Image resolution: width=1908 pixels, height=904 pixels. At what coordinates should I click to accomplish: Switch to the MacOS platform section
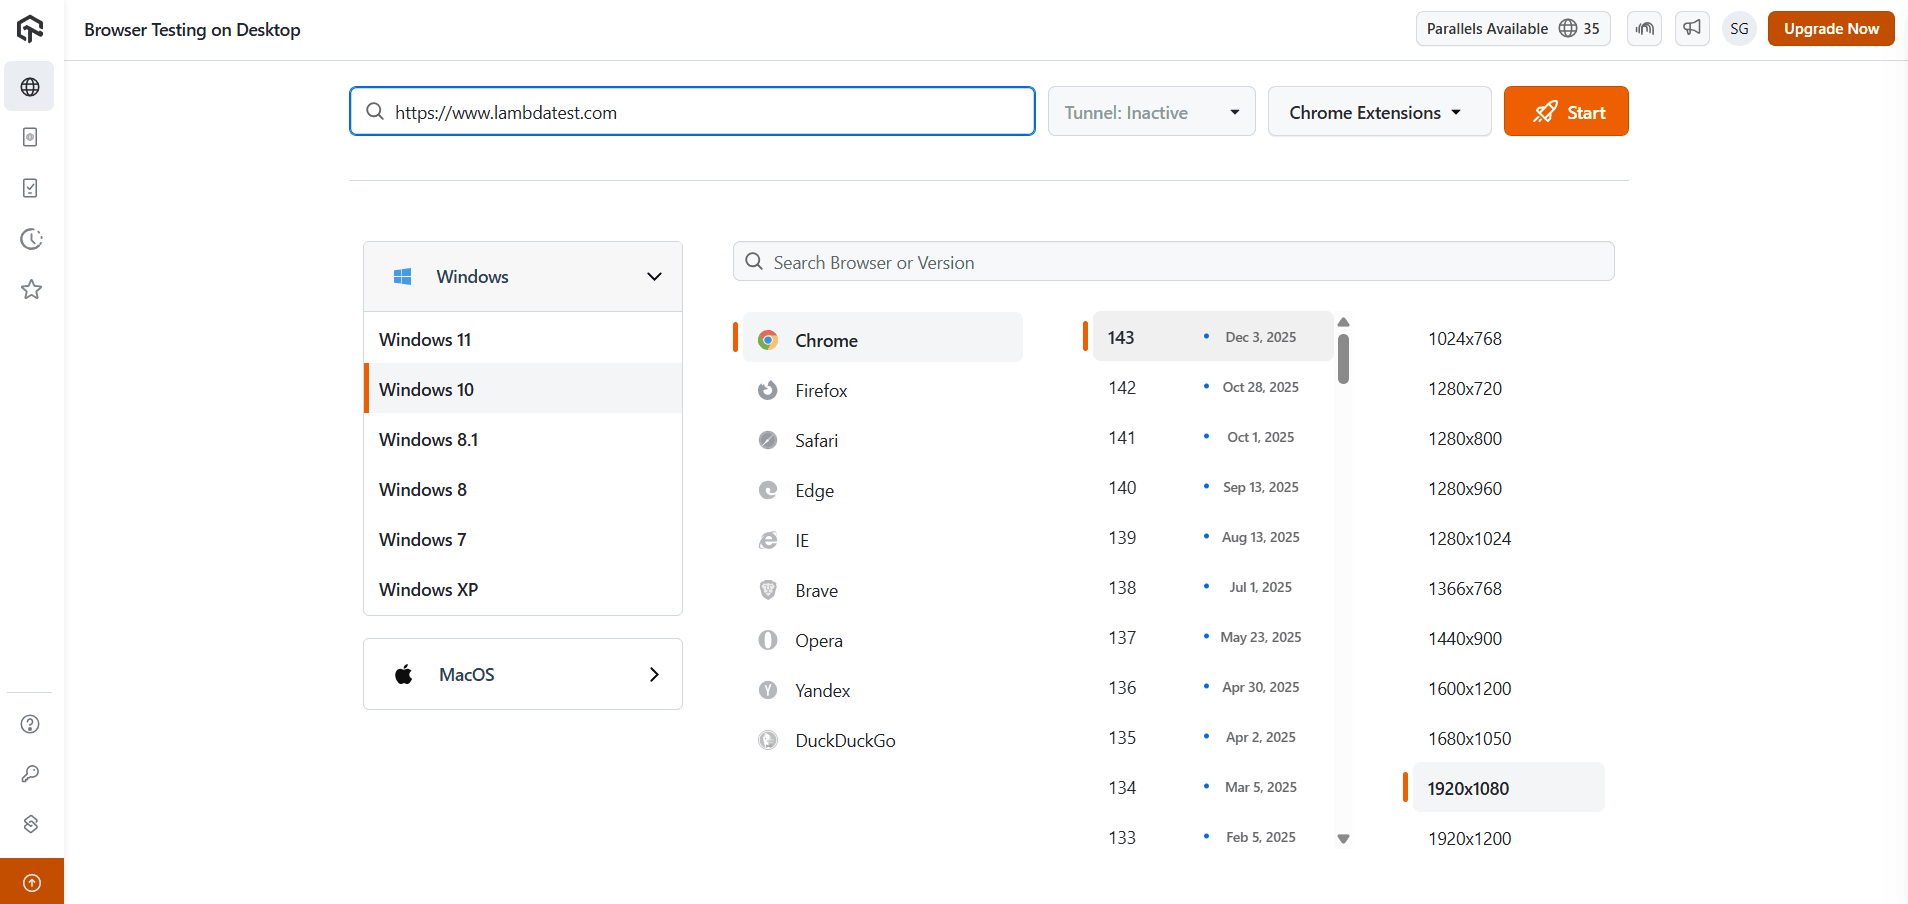pyautogui.click(x=522, y=673)
